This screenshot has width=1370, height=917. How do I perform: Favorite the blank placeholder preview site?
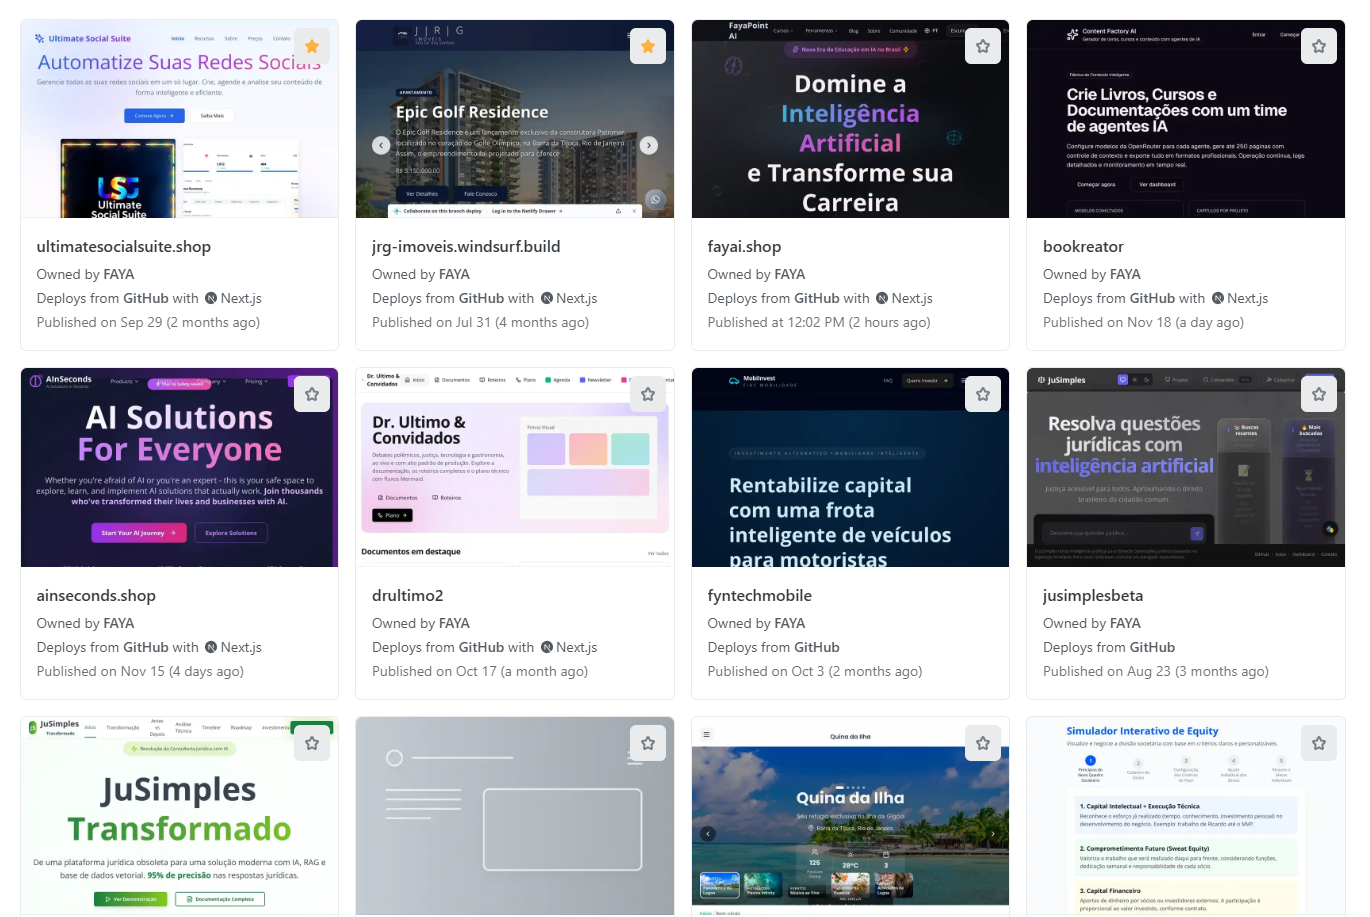pyautogui.click(x=648, y=743)
